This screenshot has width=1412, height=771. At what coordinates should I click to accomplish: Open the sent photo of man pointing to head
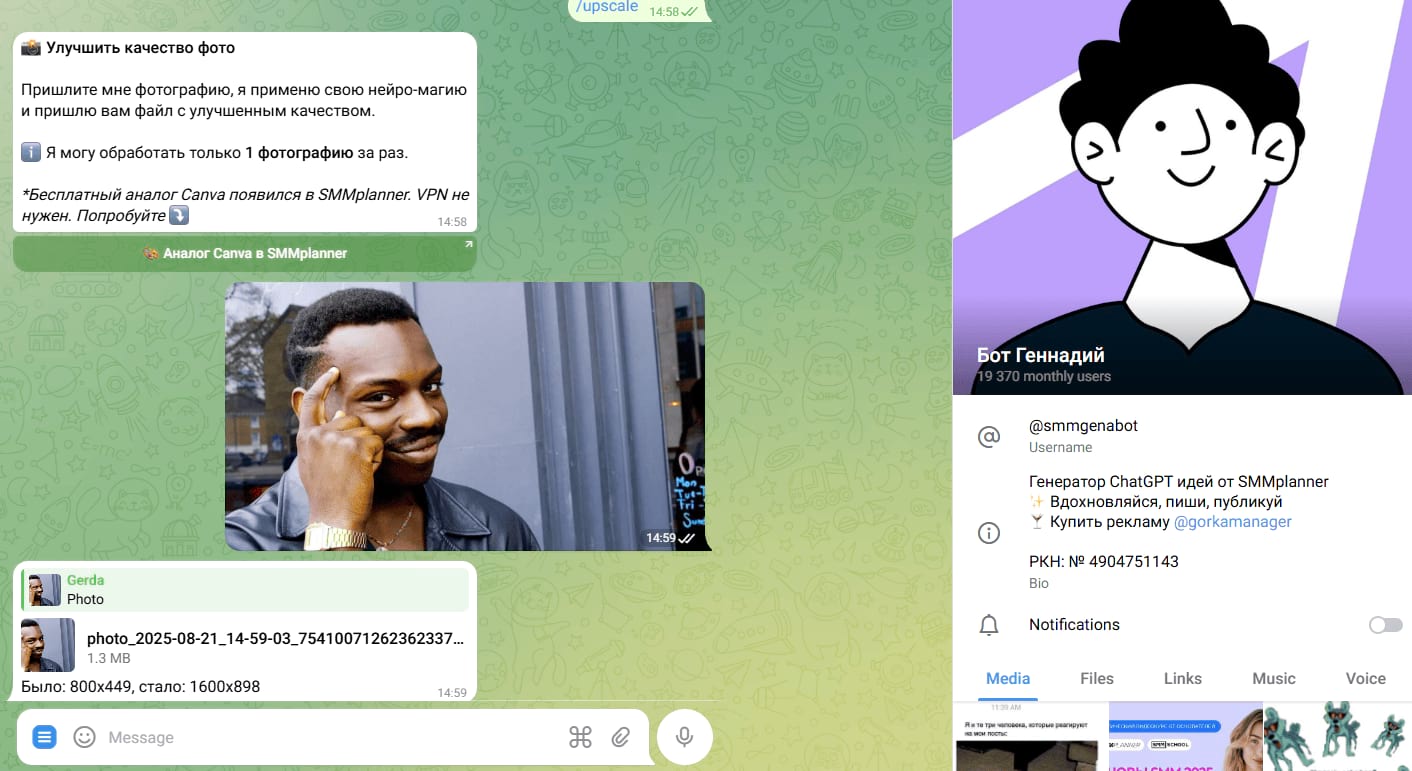(465, 416)
